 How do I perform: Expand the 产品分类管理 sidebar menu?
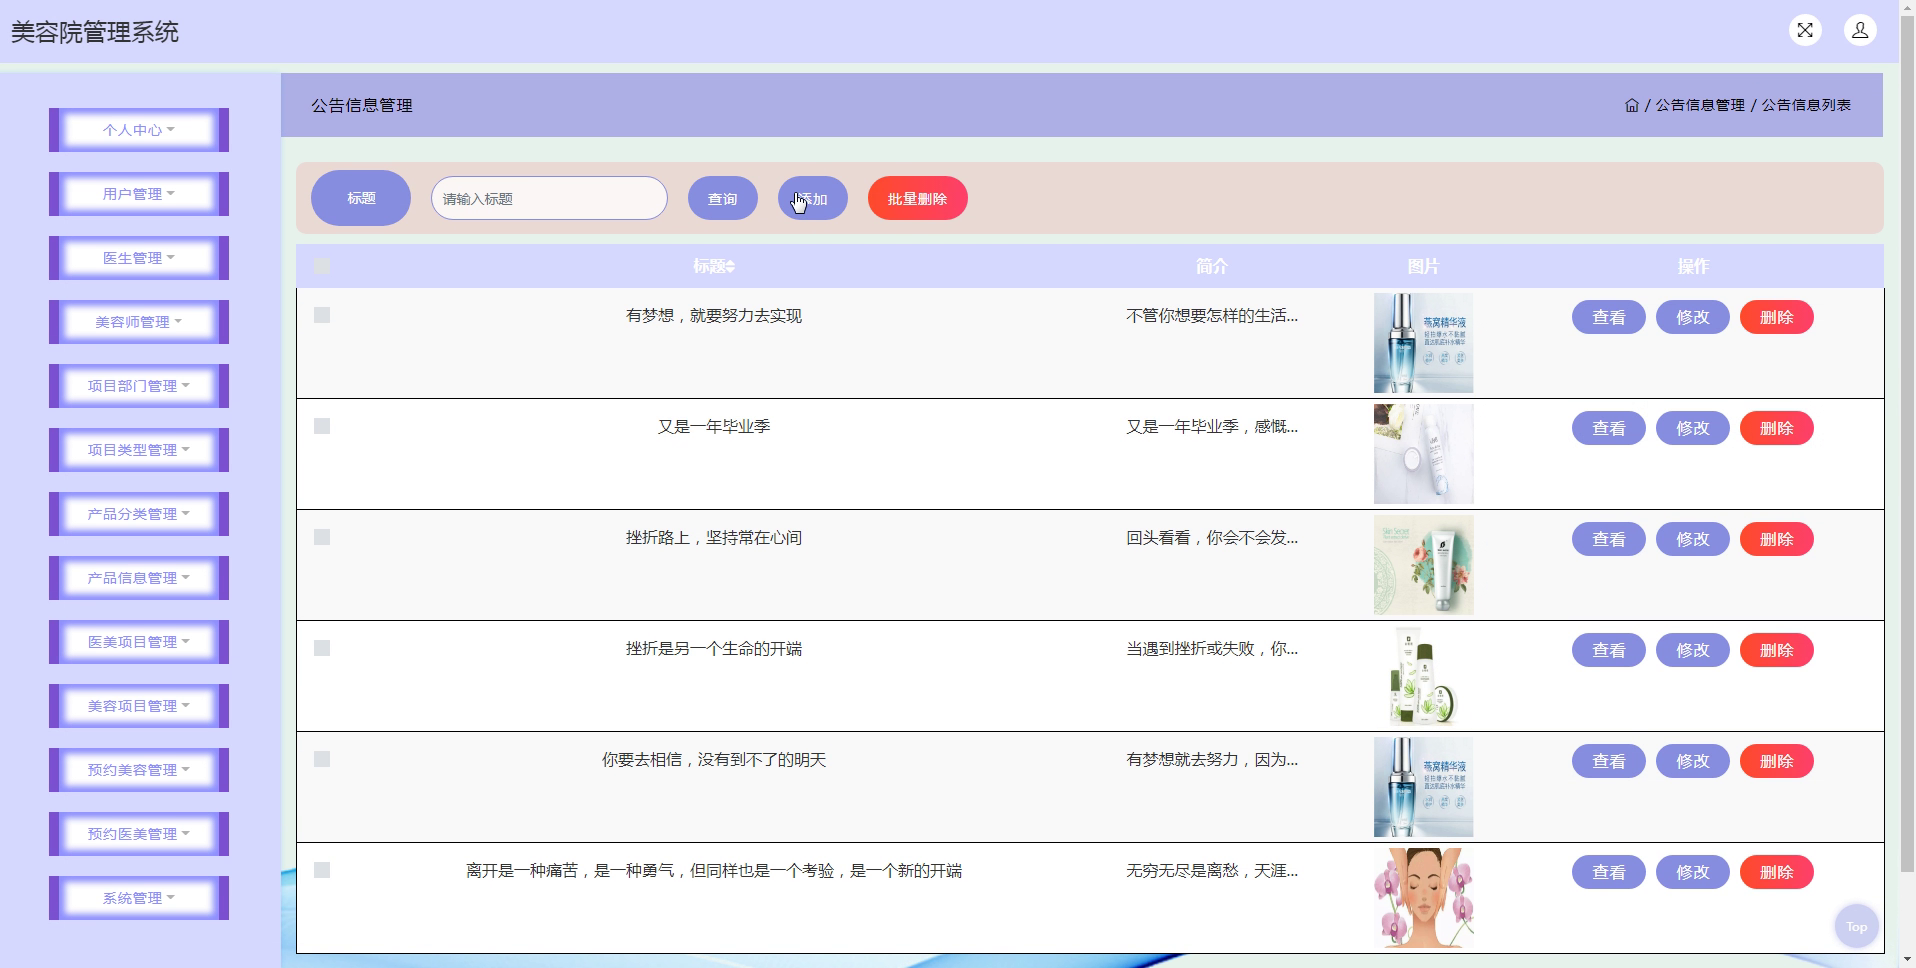139,514
